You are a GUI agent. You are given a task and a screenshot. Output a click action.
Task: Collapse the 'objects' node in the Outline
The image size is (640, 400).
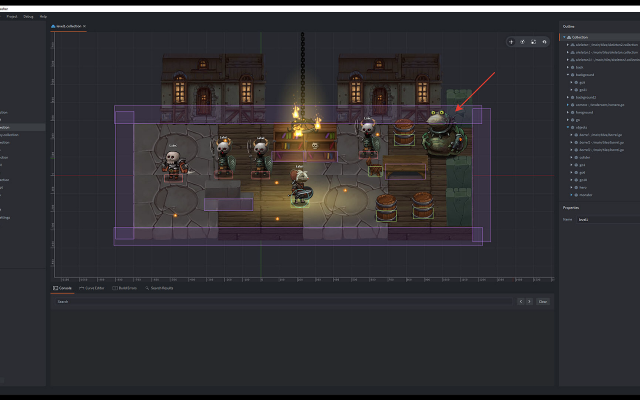pyautogui.click(x=568, y=127)
